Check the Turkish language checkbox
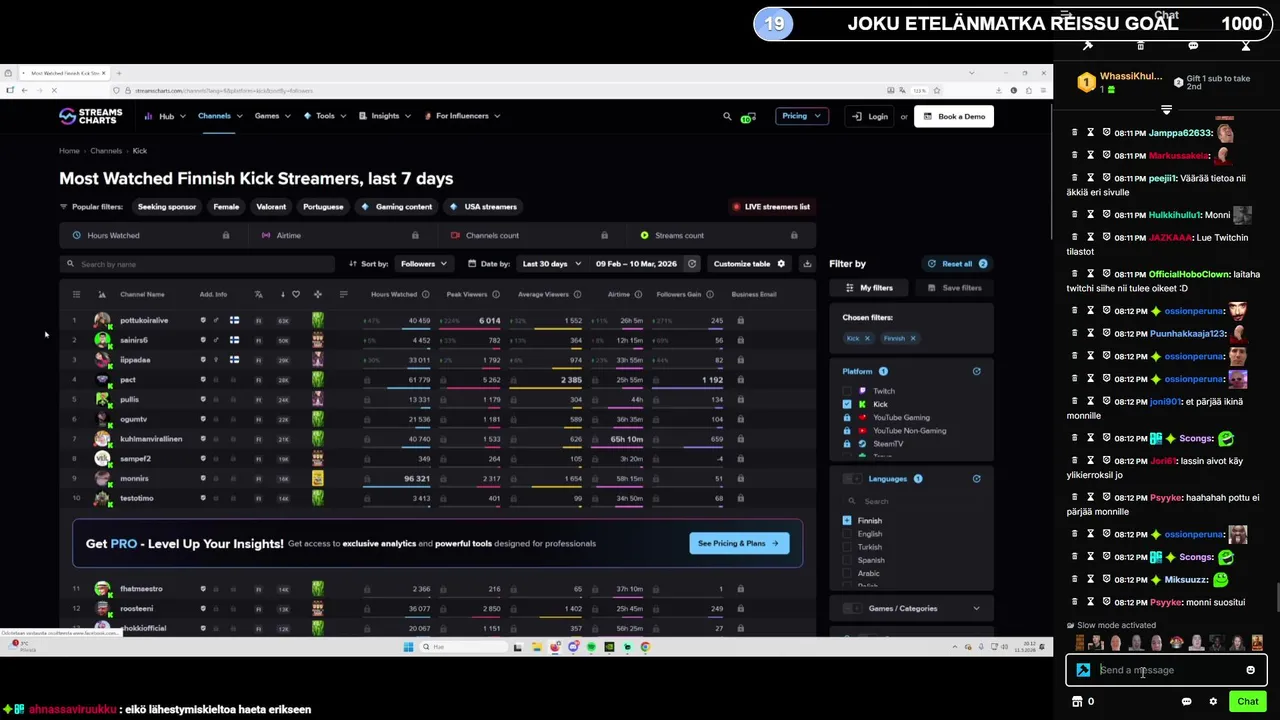This screenshot has width=1280, height=720. point(847,547)
